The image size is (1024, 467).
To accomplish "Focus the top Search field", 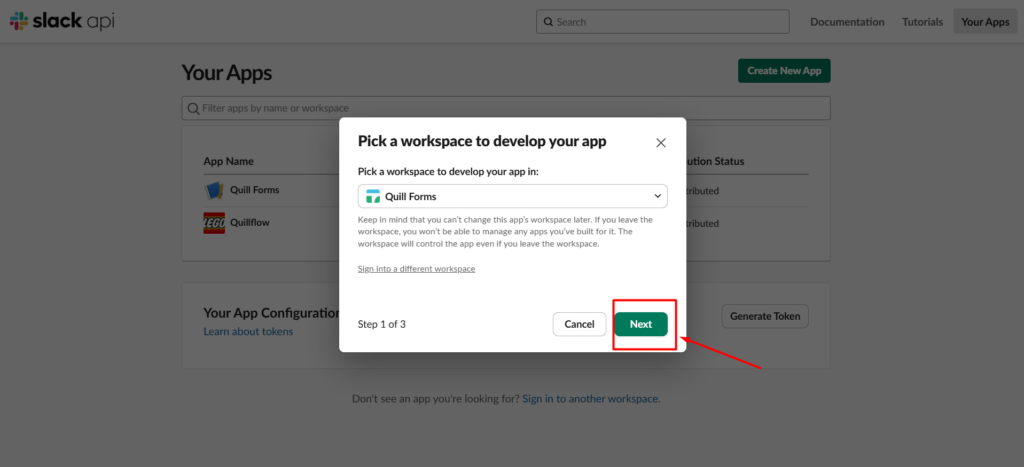I will (x=662, y=22).
